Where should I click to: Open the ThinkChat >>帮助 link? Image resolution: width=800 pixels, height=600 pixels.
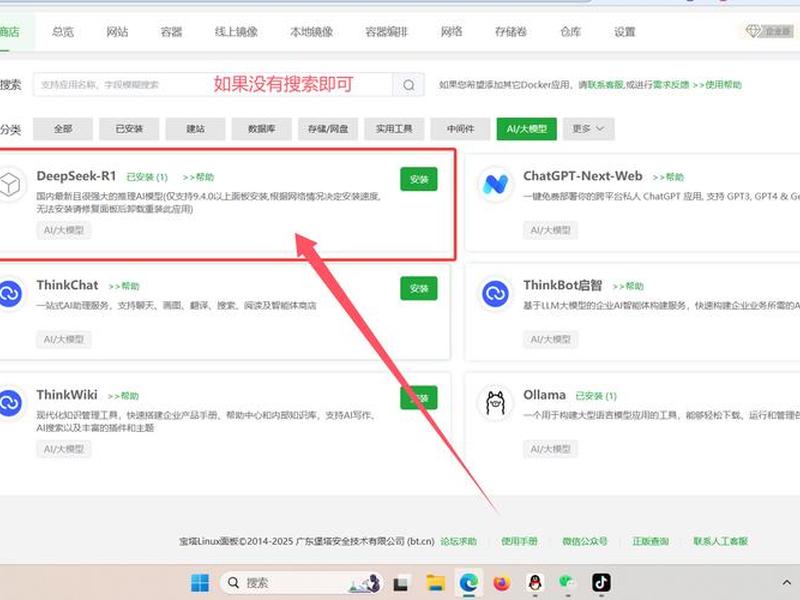(x=123, y=286)
